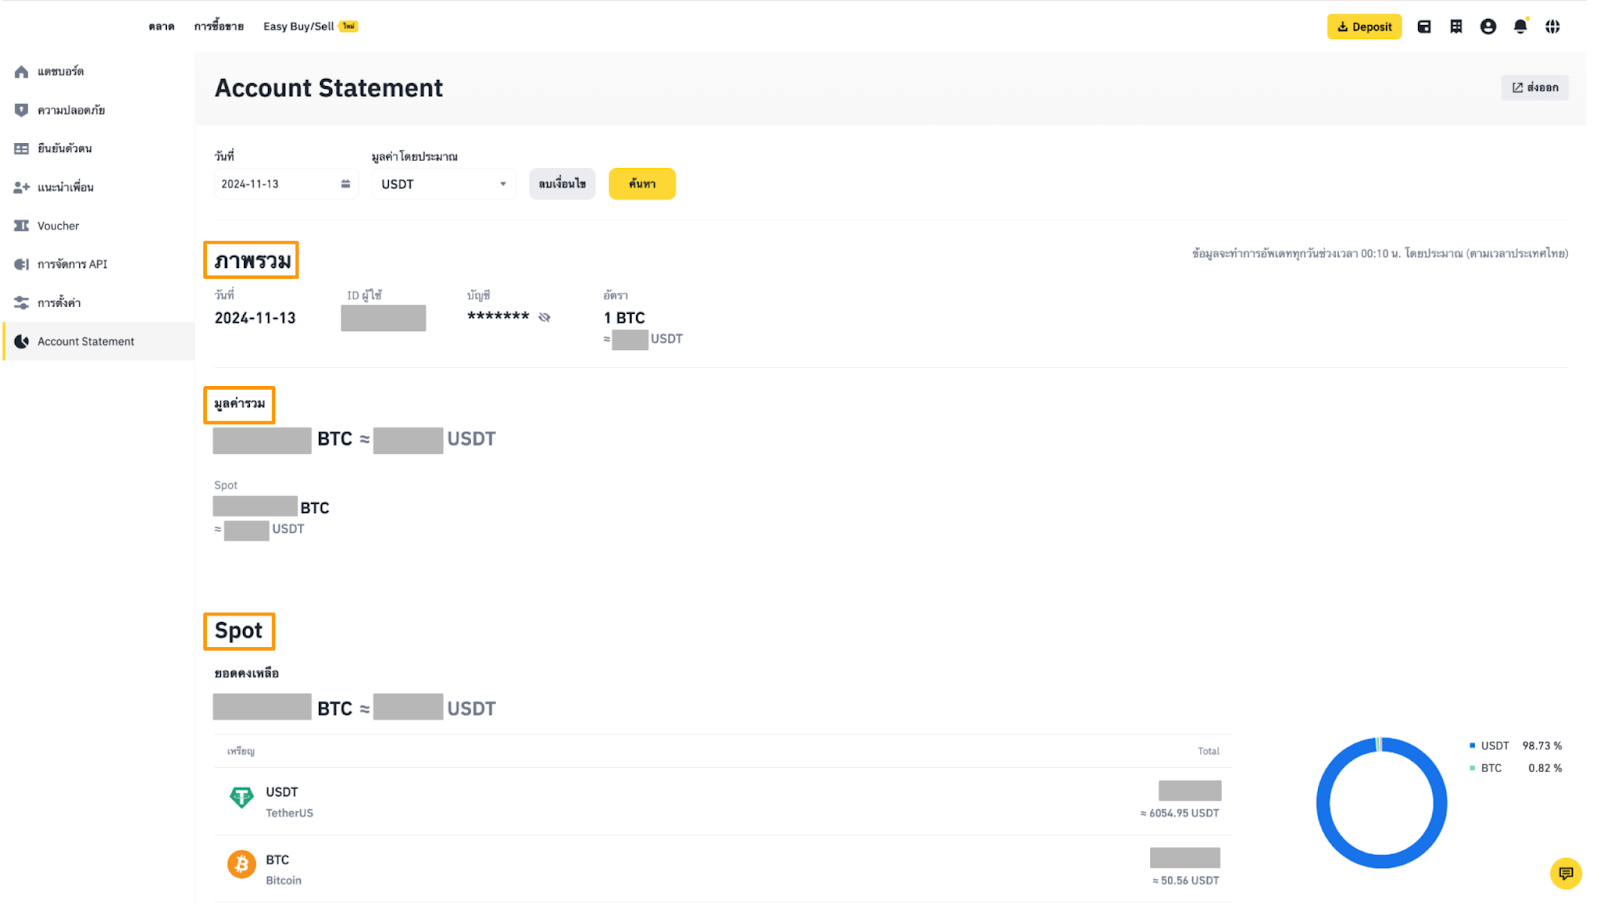This screenshot has width=1600, height=904.
Task: Click the sliders settings icon in sidebar
Action: click(21, 303)
